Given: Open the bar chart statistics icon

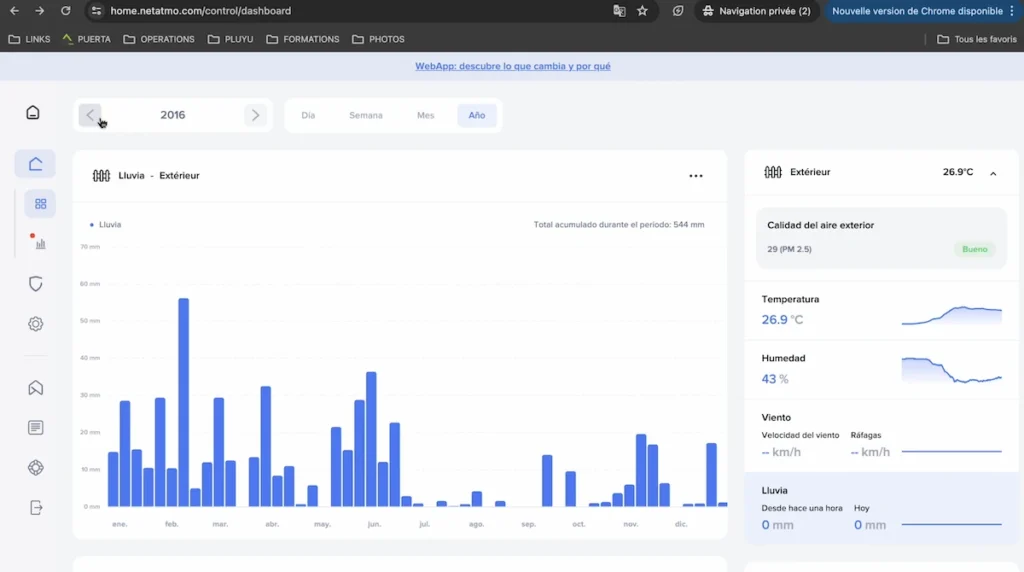Looking at the screenshot, I should tap(40, 244).
